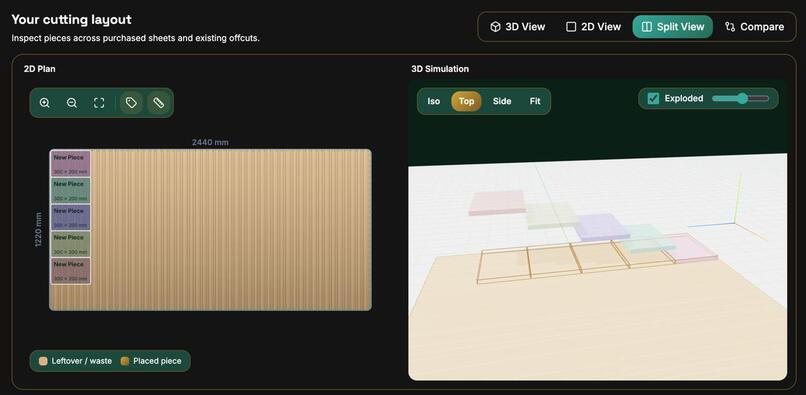This screenshot has height=395, width=806.
Task: Click the 2D Plan heading
Action: [x=40, y=69]
